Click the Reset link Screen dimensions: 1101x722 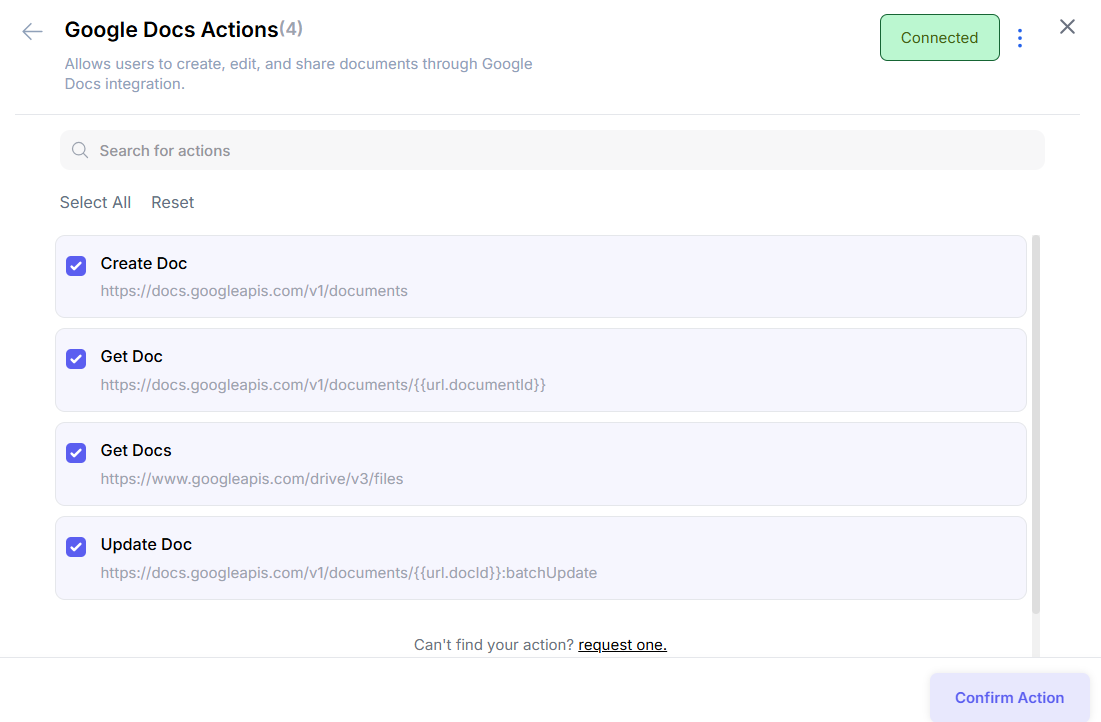(173, 202)
